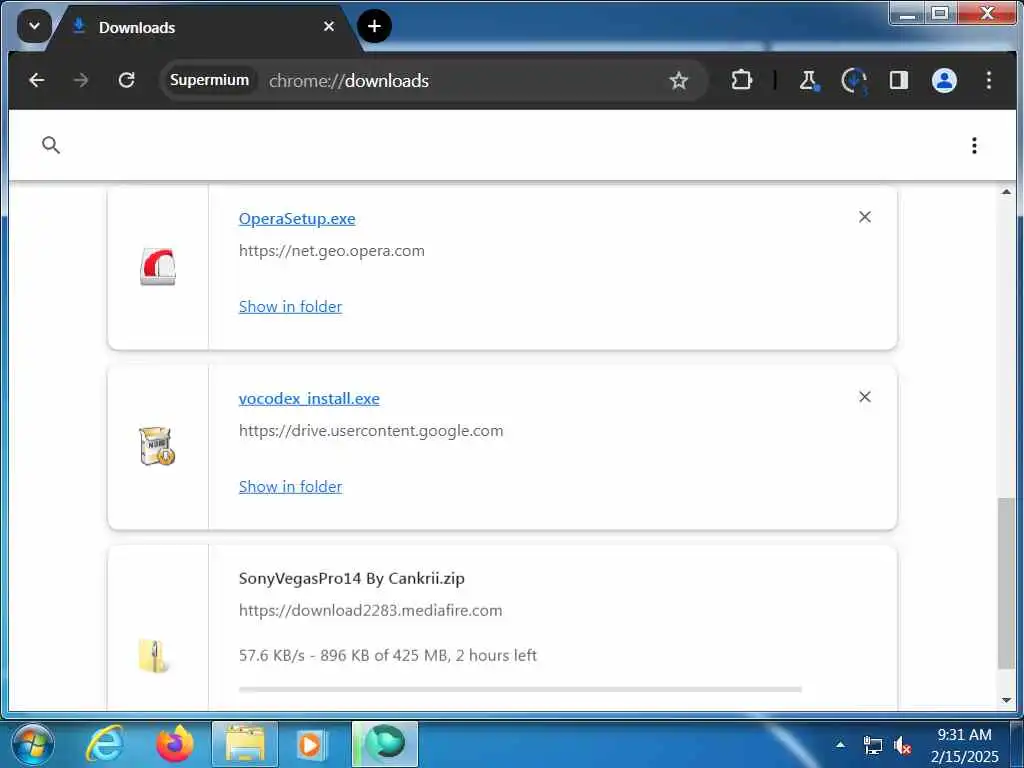
Task: Open the Extensions puzzle icon
Action: click(x=741, y=80)
